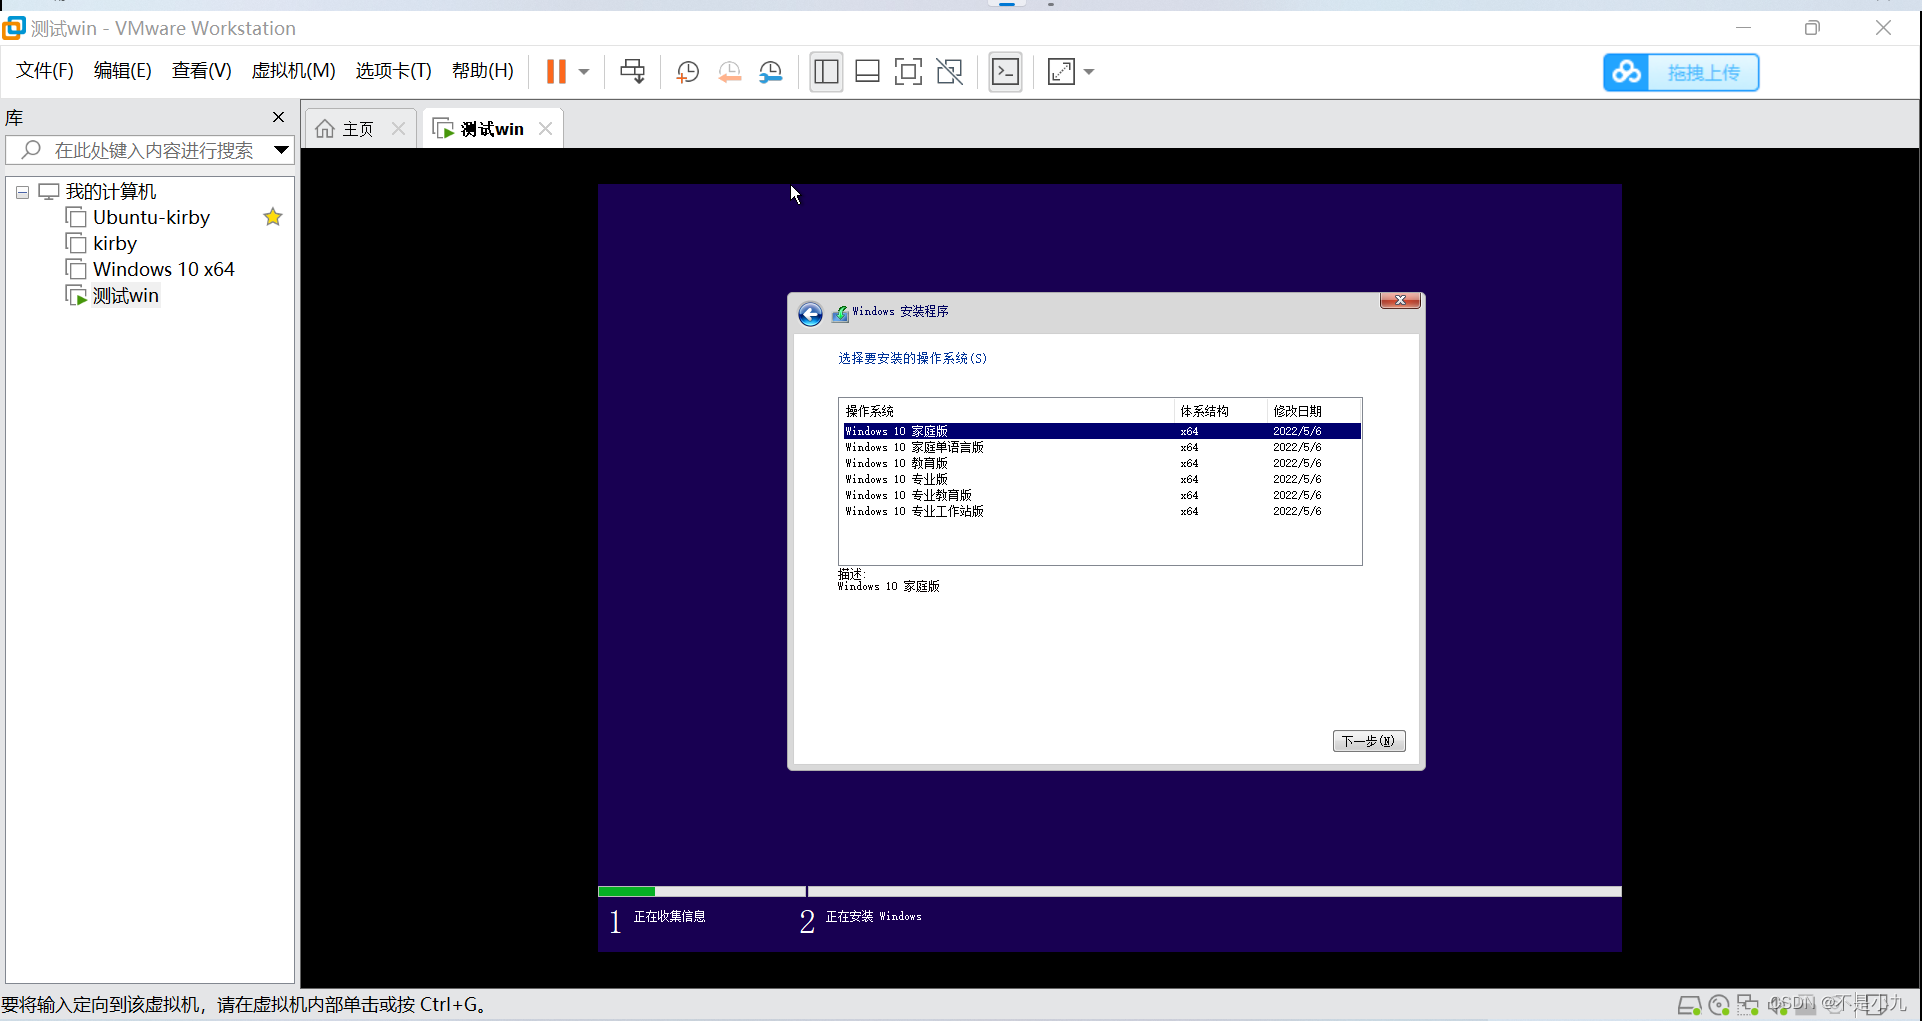This screenshot has width=1922, height=1021.
Task: Pause the running virtual machine
Action: 556,71
